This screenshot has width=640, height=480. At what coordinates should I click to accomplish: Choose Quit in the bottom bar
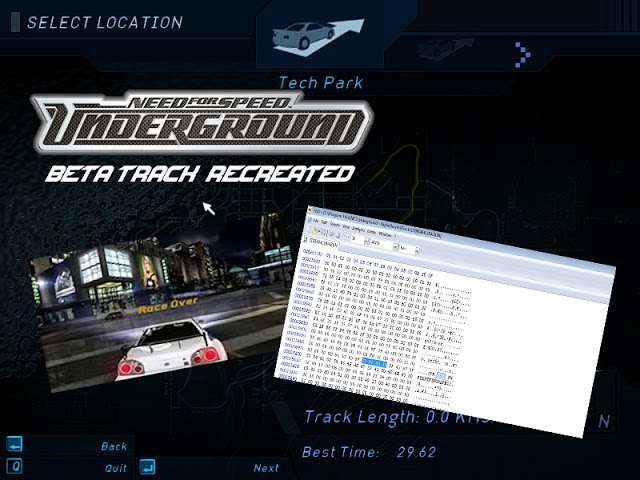click(x=116, y=468)
